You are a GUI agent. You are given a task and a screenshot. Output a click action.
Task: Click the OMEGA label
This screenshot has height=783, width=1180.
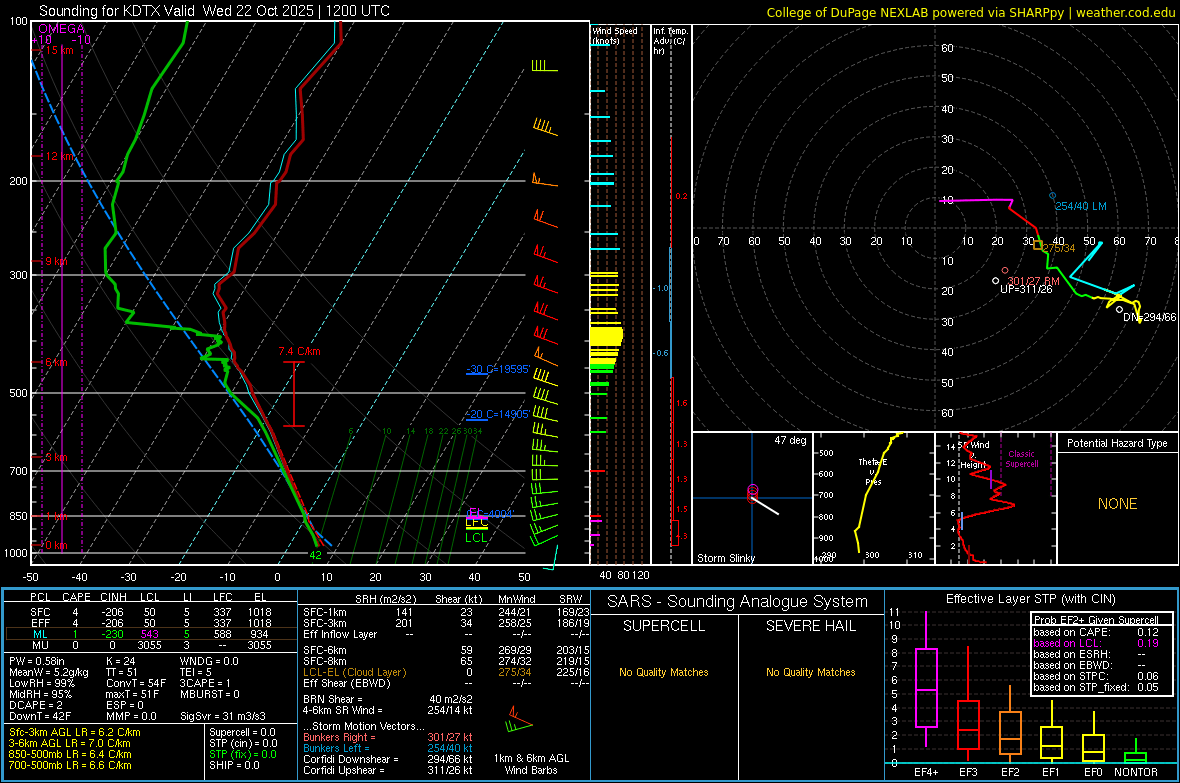(x=61, y=29)
